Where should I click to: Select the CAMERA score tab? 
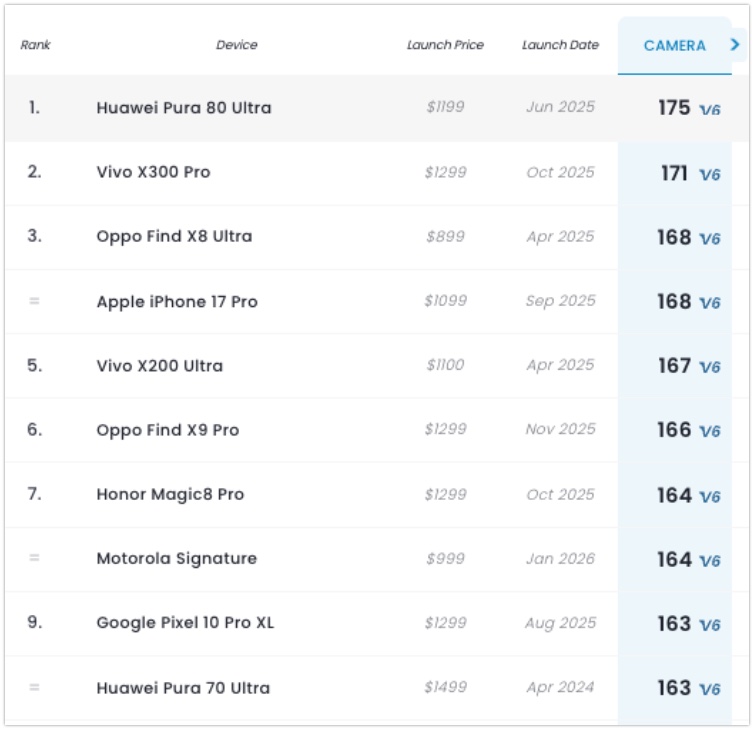pos(674,46)
